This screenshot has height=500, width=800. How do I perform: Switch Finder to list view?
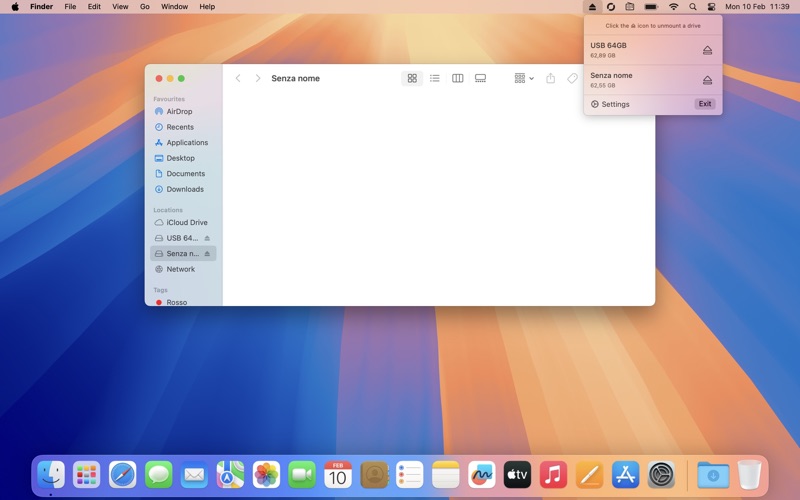pyautogui.click(x=435, y=78)
